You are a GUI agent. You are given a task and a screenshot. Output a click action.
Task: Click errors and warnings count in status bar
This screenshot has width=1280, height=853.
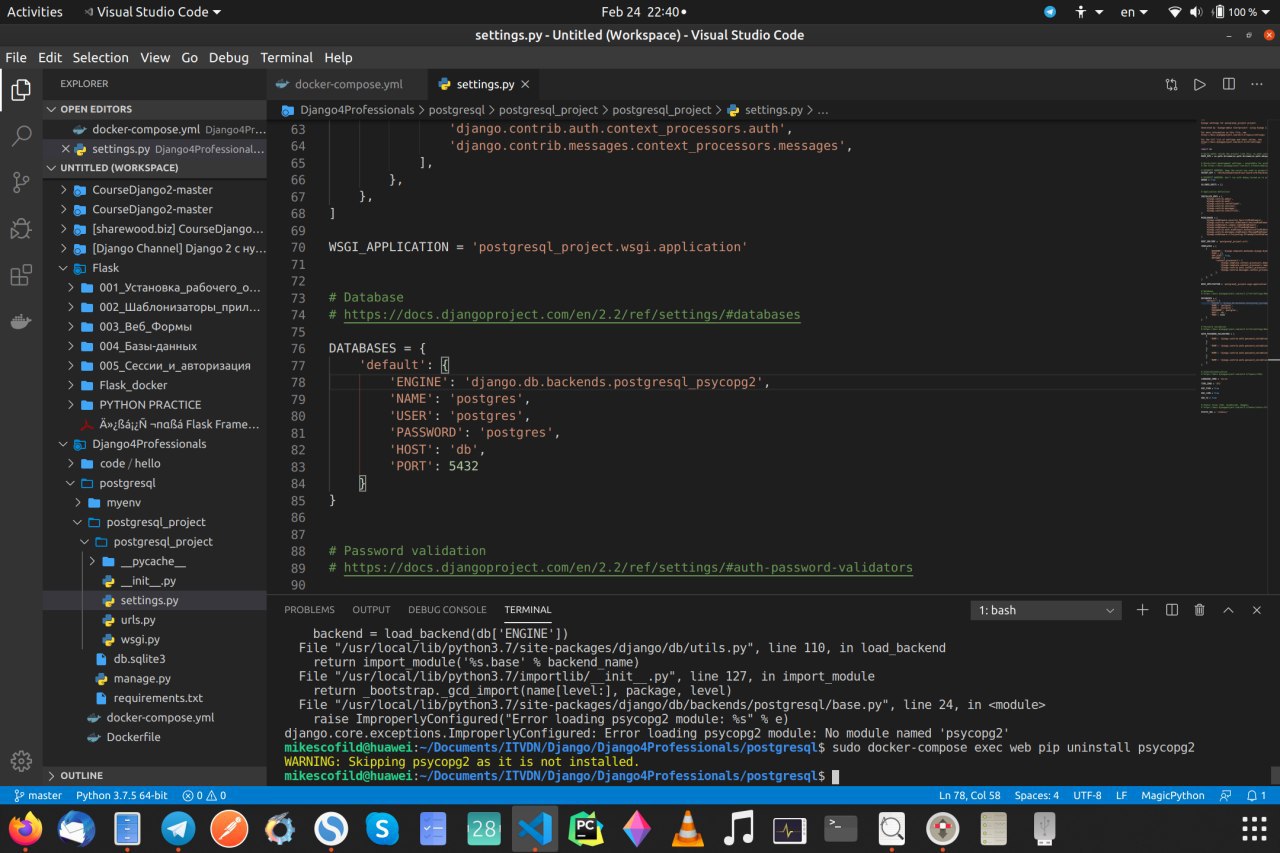coord(204,795)
